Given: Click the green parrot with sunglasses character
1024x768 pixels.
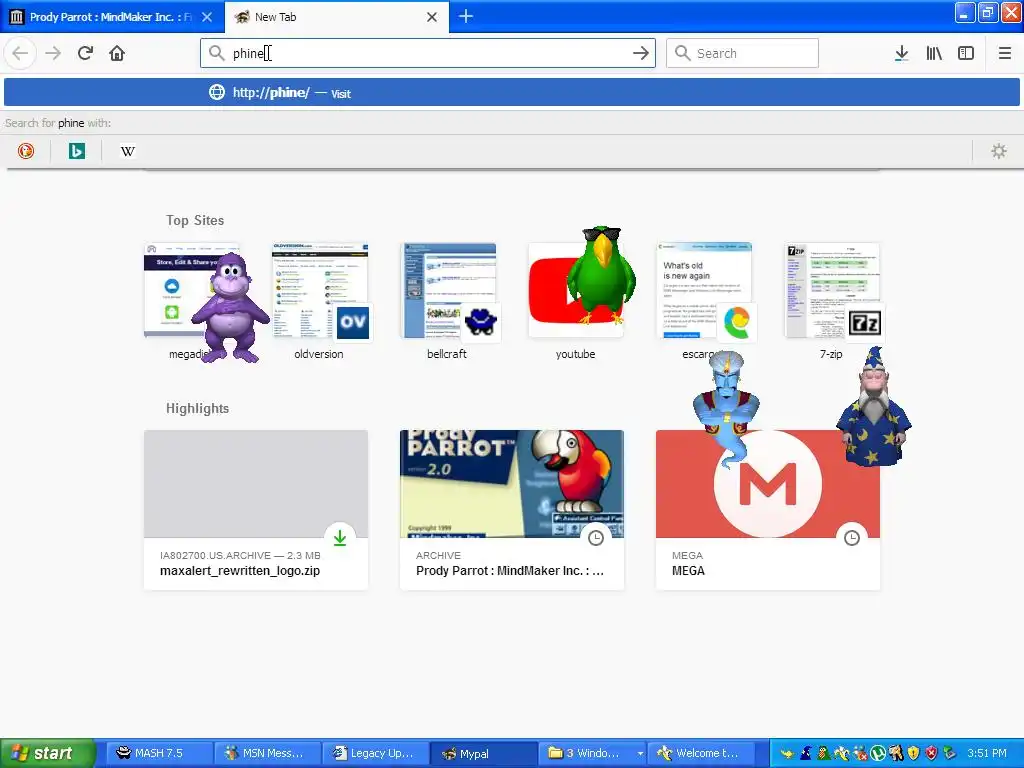Looking at the screenshot, I should click(601, 275).
